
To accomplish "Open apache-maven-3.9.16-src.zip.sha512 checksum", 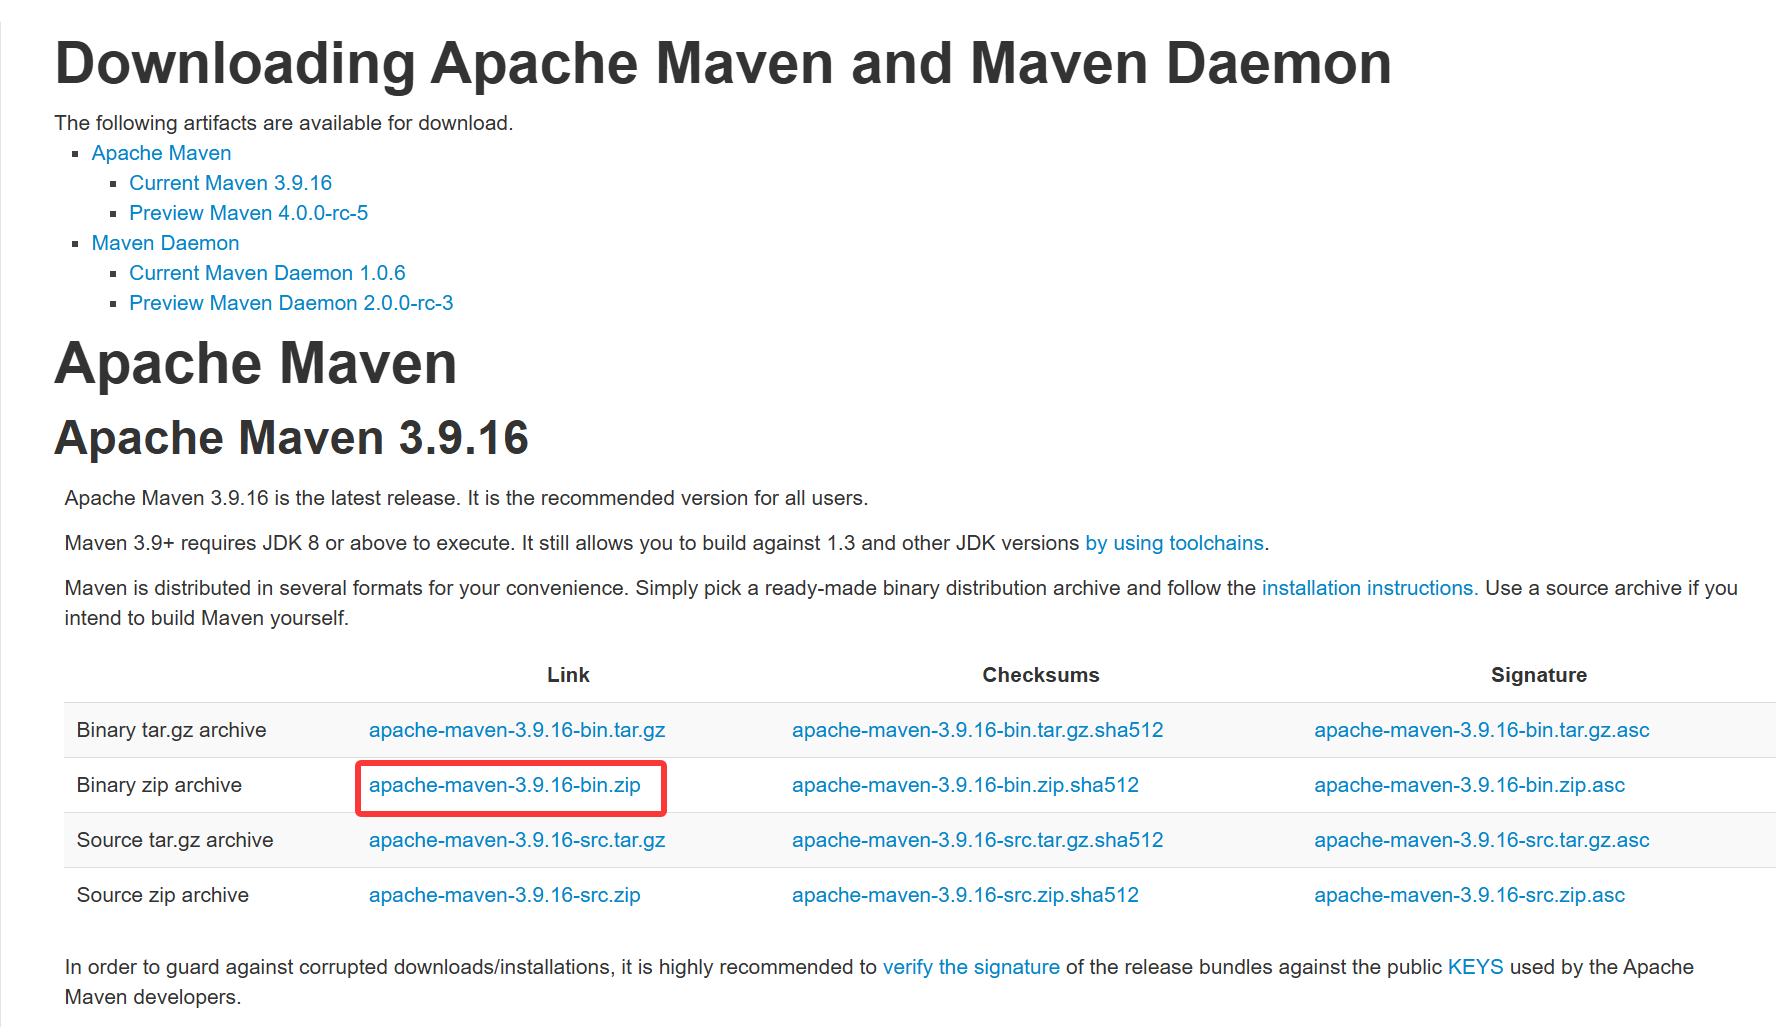I will click(x=966, y=895).
